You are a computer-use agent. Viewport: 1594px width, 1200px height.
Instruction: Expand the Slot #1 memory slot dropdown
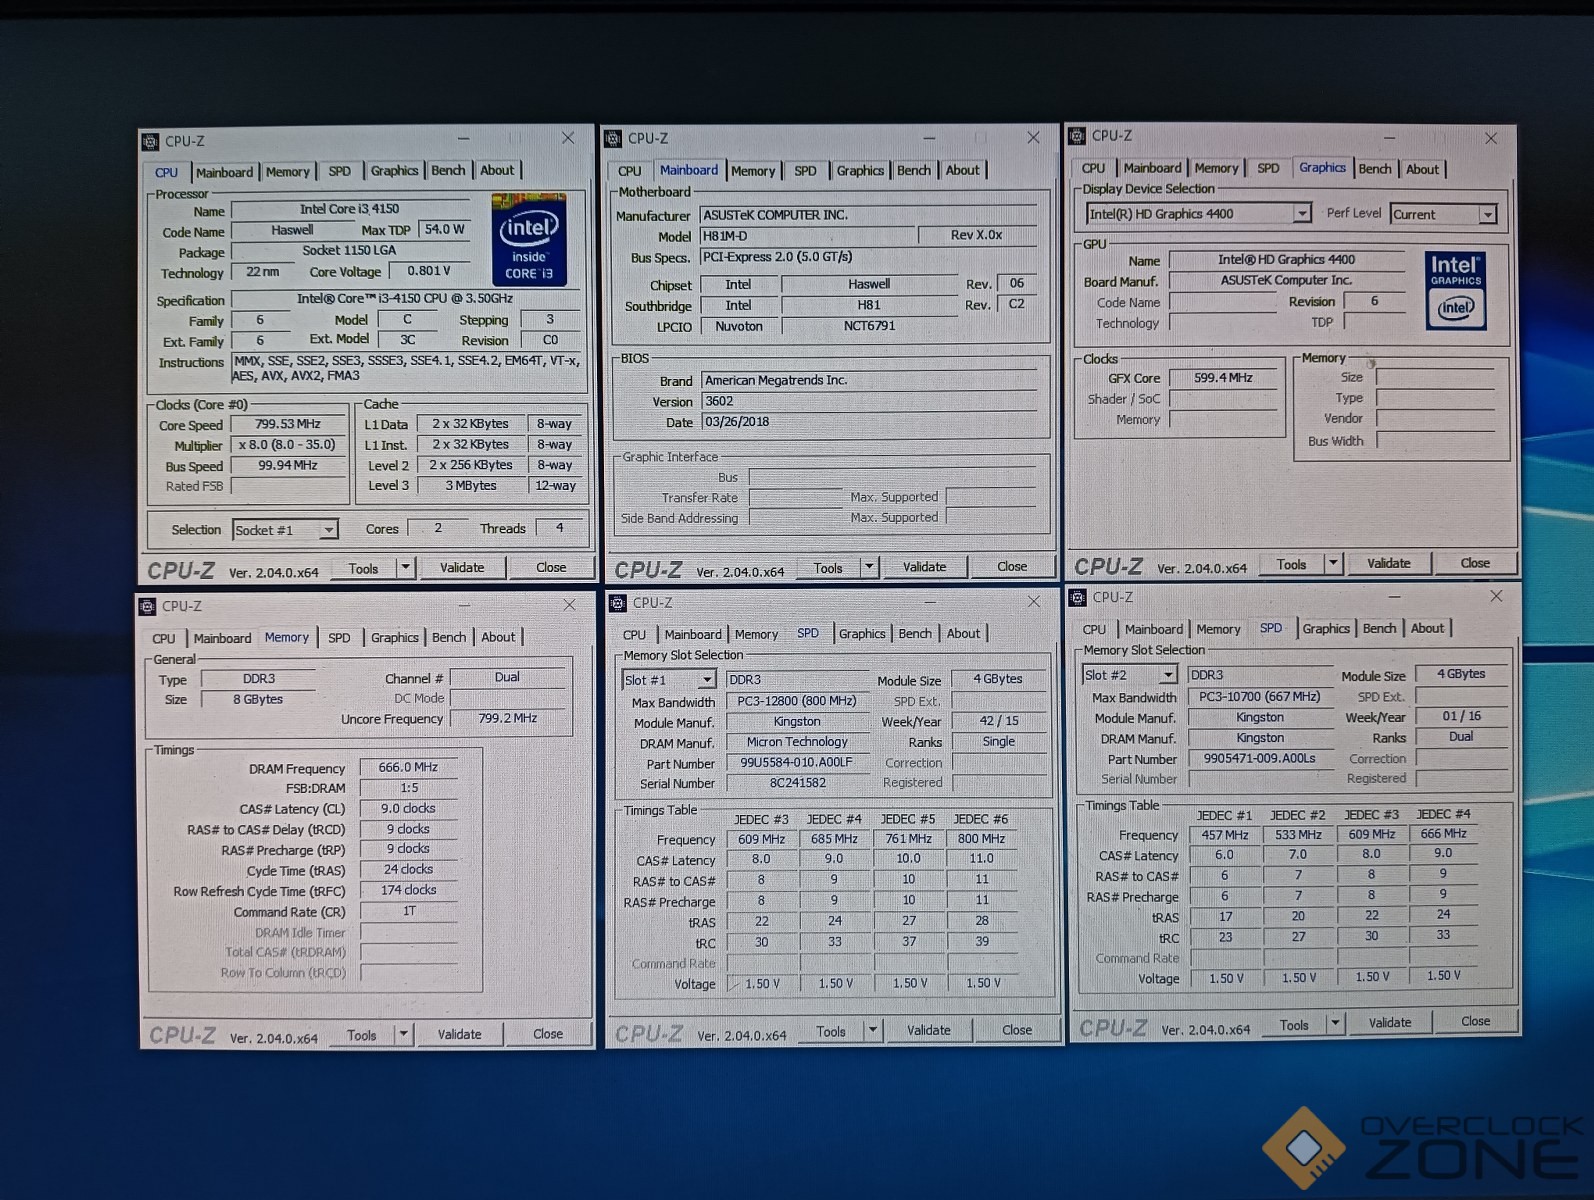coord(707,680)
